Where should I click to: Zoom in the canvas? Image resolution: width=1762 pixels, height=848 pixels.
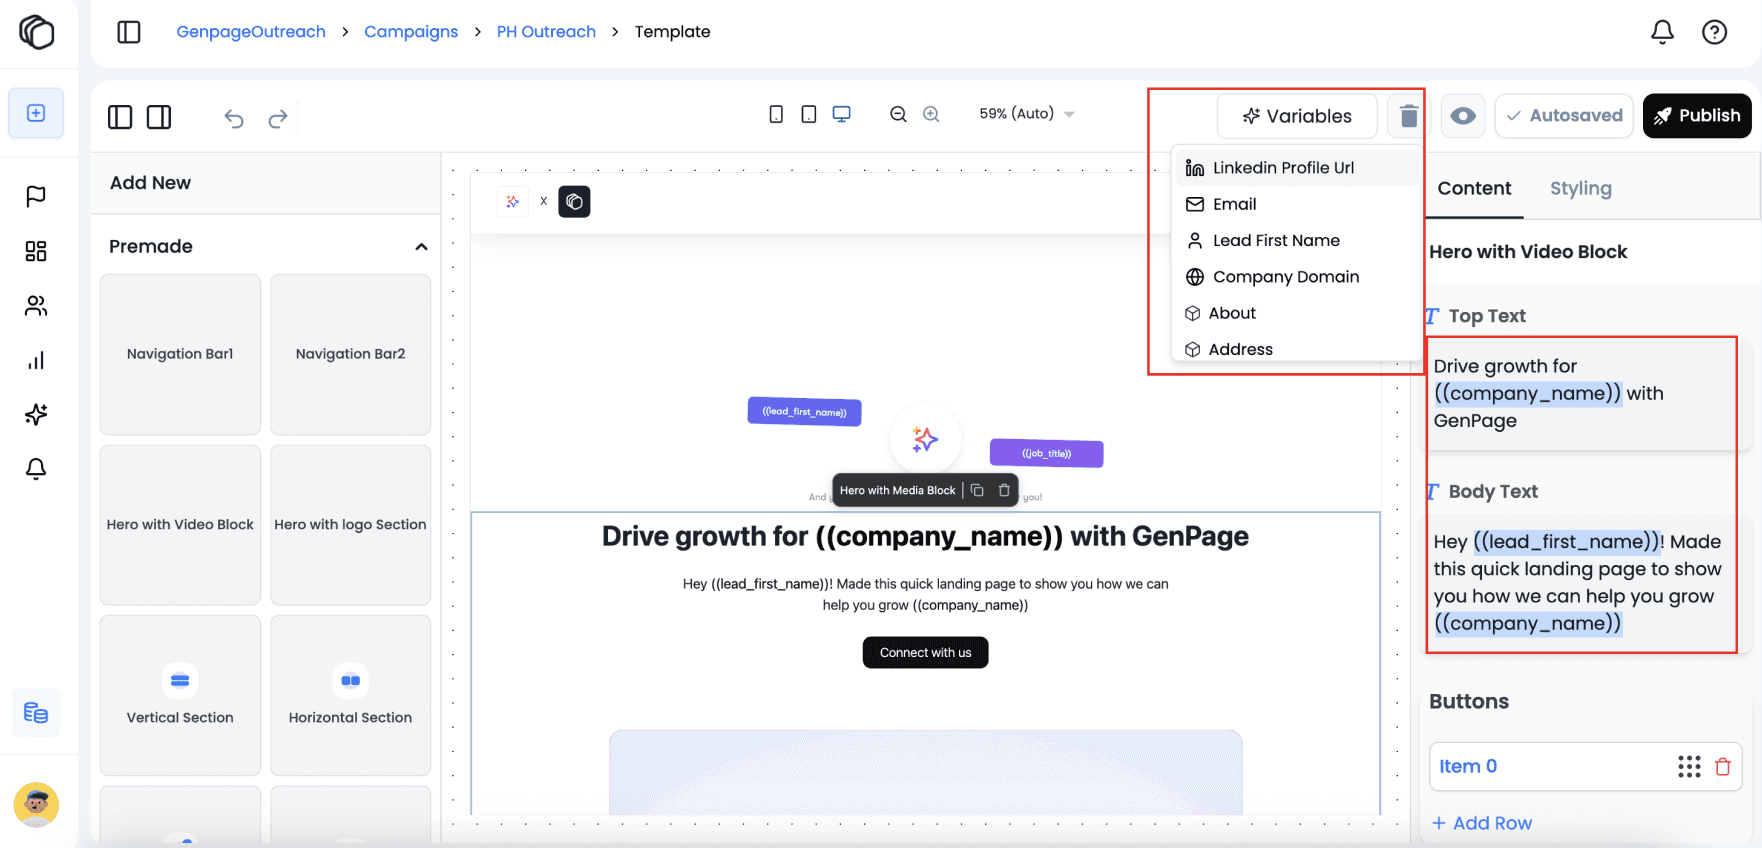(931, 114)
